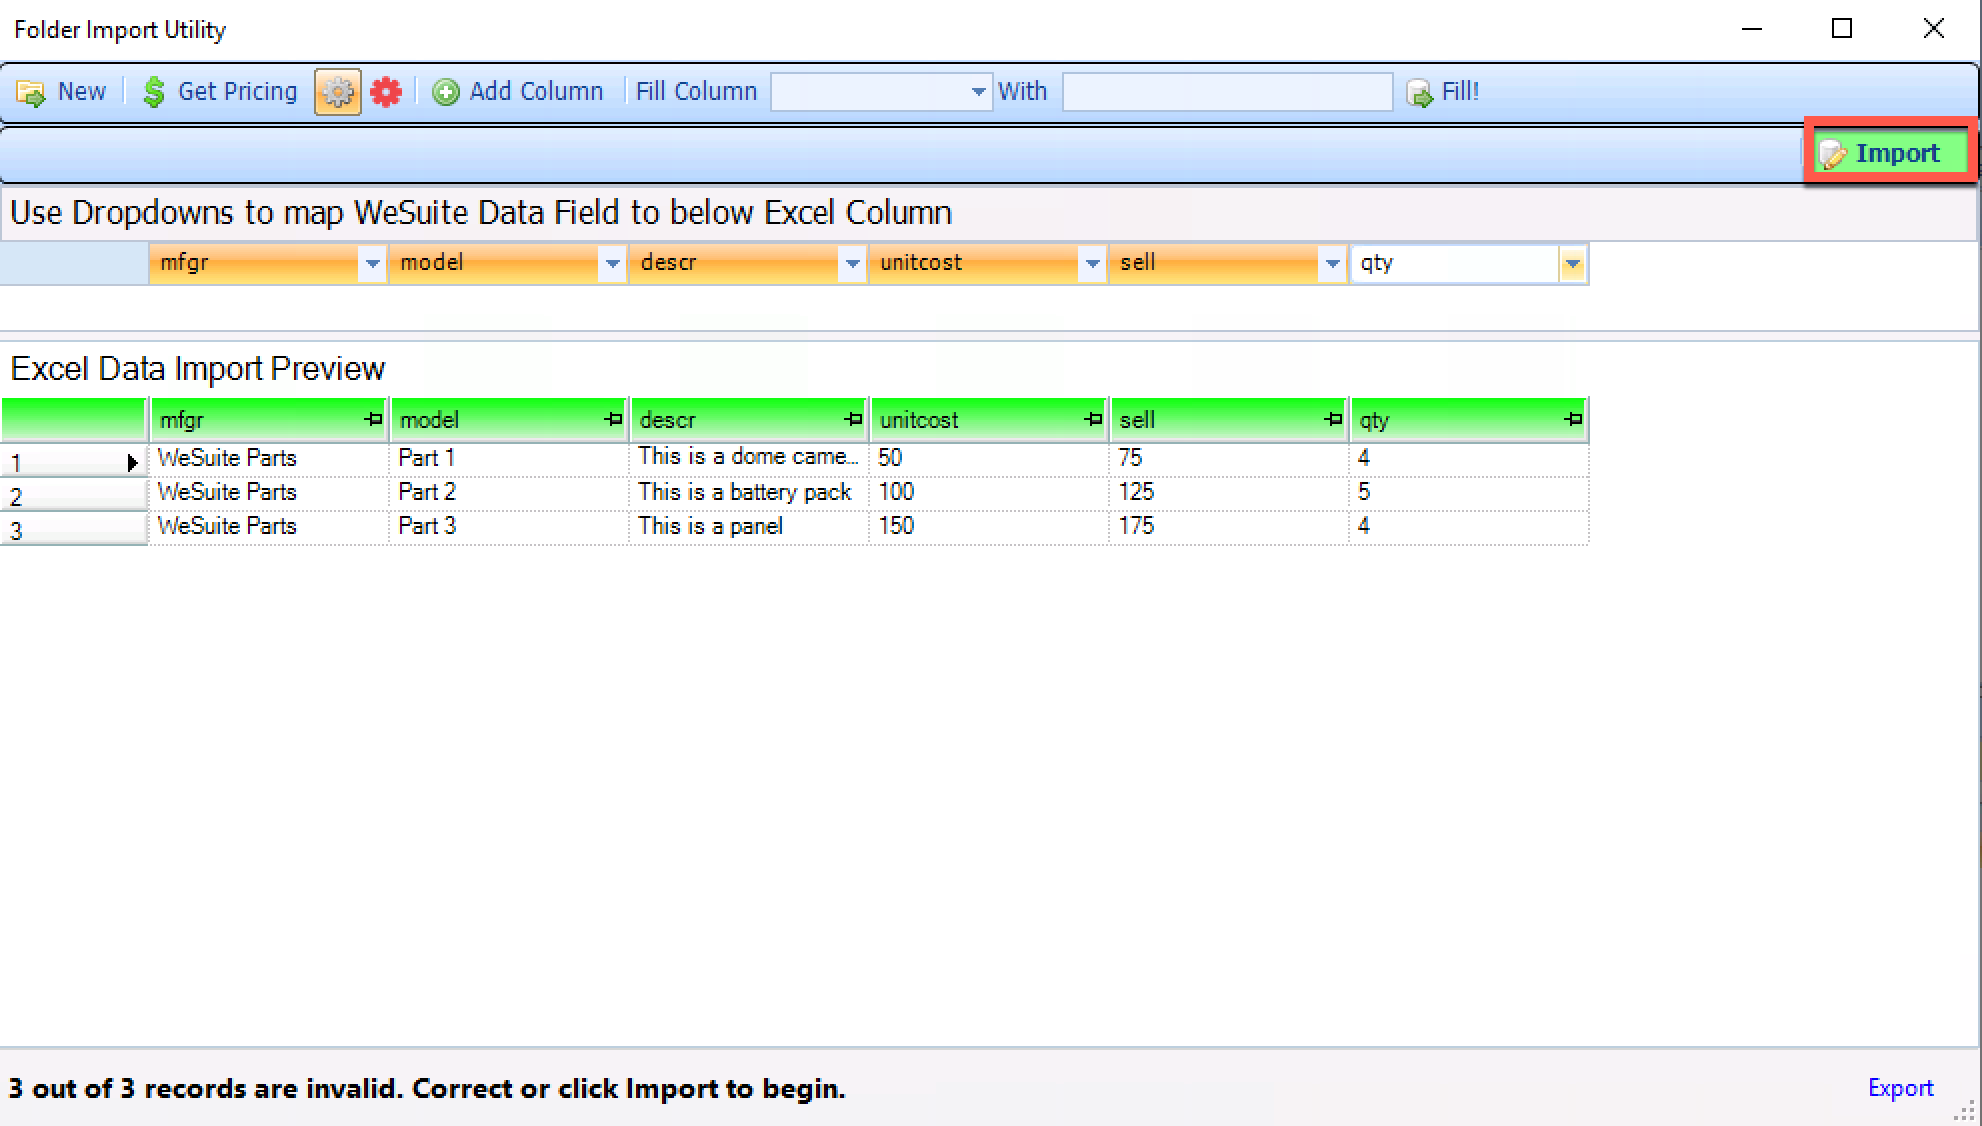Select row 2 header in preview grid
This screenshot has height=1126, width=1982.
click(x=74, y=495)
